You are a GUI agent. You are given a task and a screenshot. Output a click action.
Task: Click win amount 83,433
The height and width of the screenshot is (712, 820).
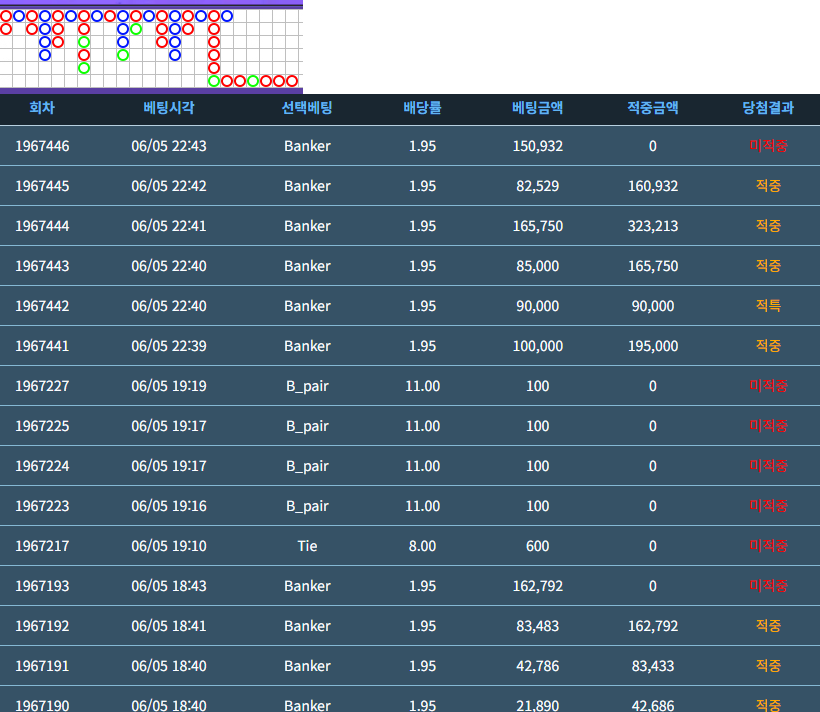click(653, 666)
